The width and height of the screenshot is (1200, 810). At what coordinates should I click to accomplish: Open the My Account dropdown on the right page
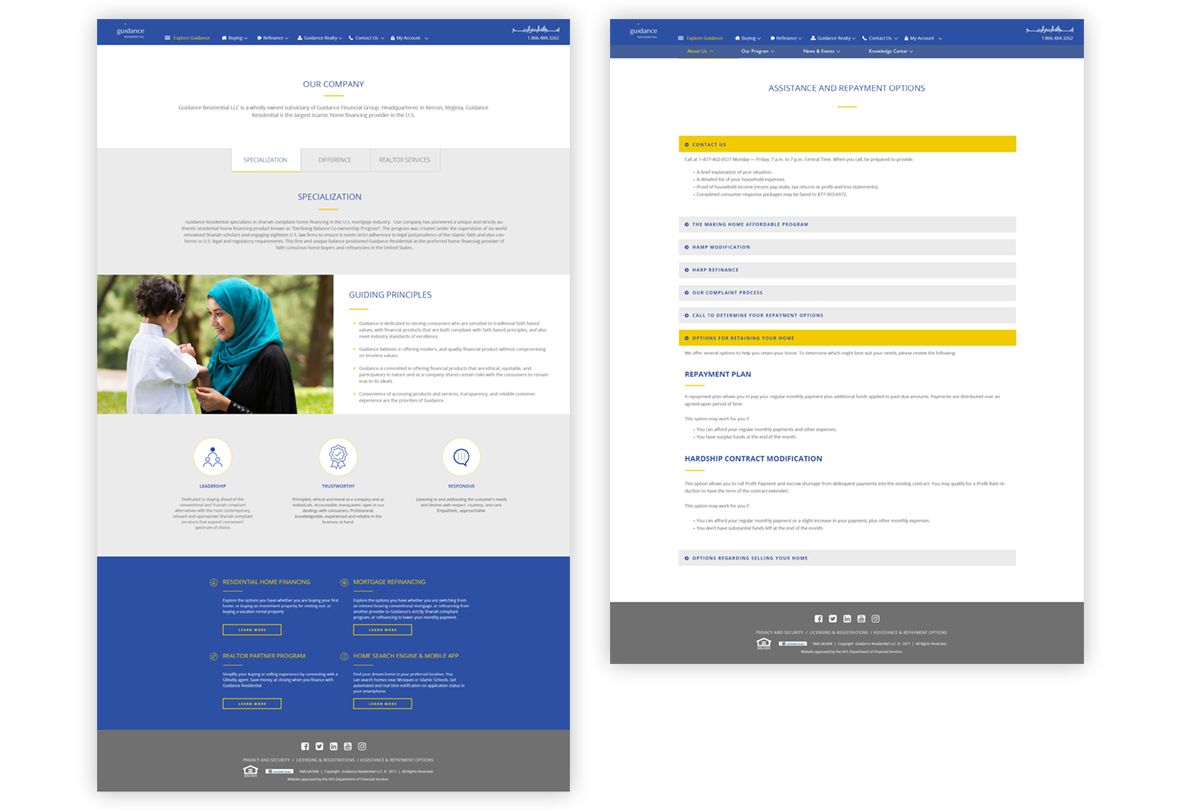click(x=923, y=38)
